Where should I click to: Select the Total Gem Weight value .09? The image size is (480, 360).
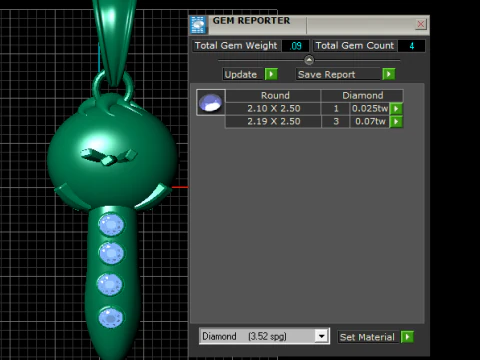pyautogui.click(x=295, y=46)
